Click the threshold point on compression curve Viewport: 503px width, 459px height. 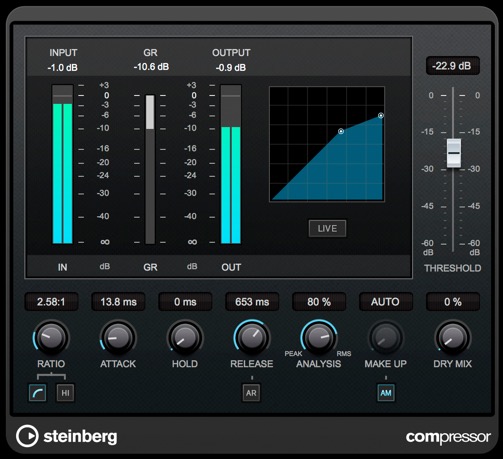click(341, 131)
